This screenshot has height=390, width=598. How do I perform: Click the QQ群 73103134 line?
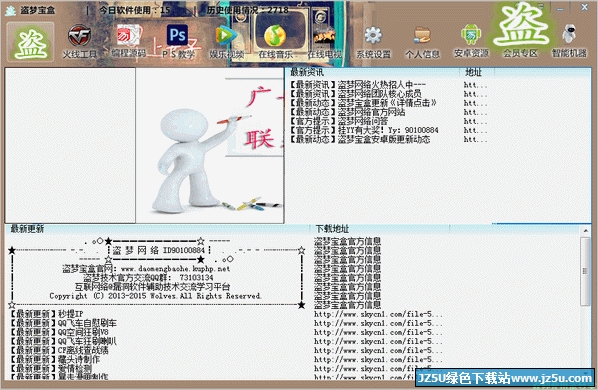pyautogui.click(x=148, y=278)
